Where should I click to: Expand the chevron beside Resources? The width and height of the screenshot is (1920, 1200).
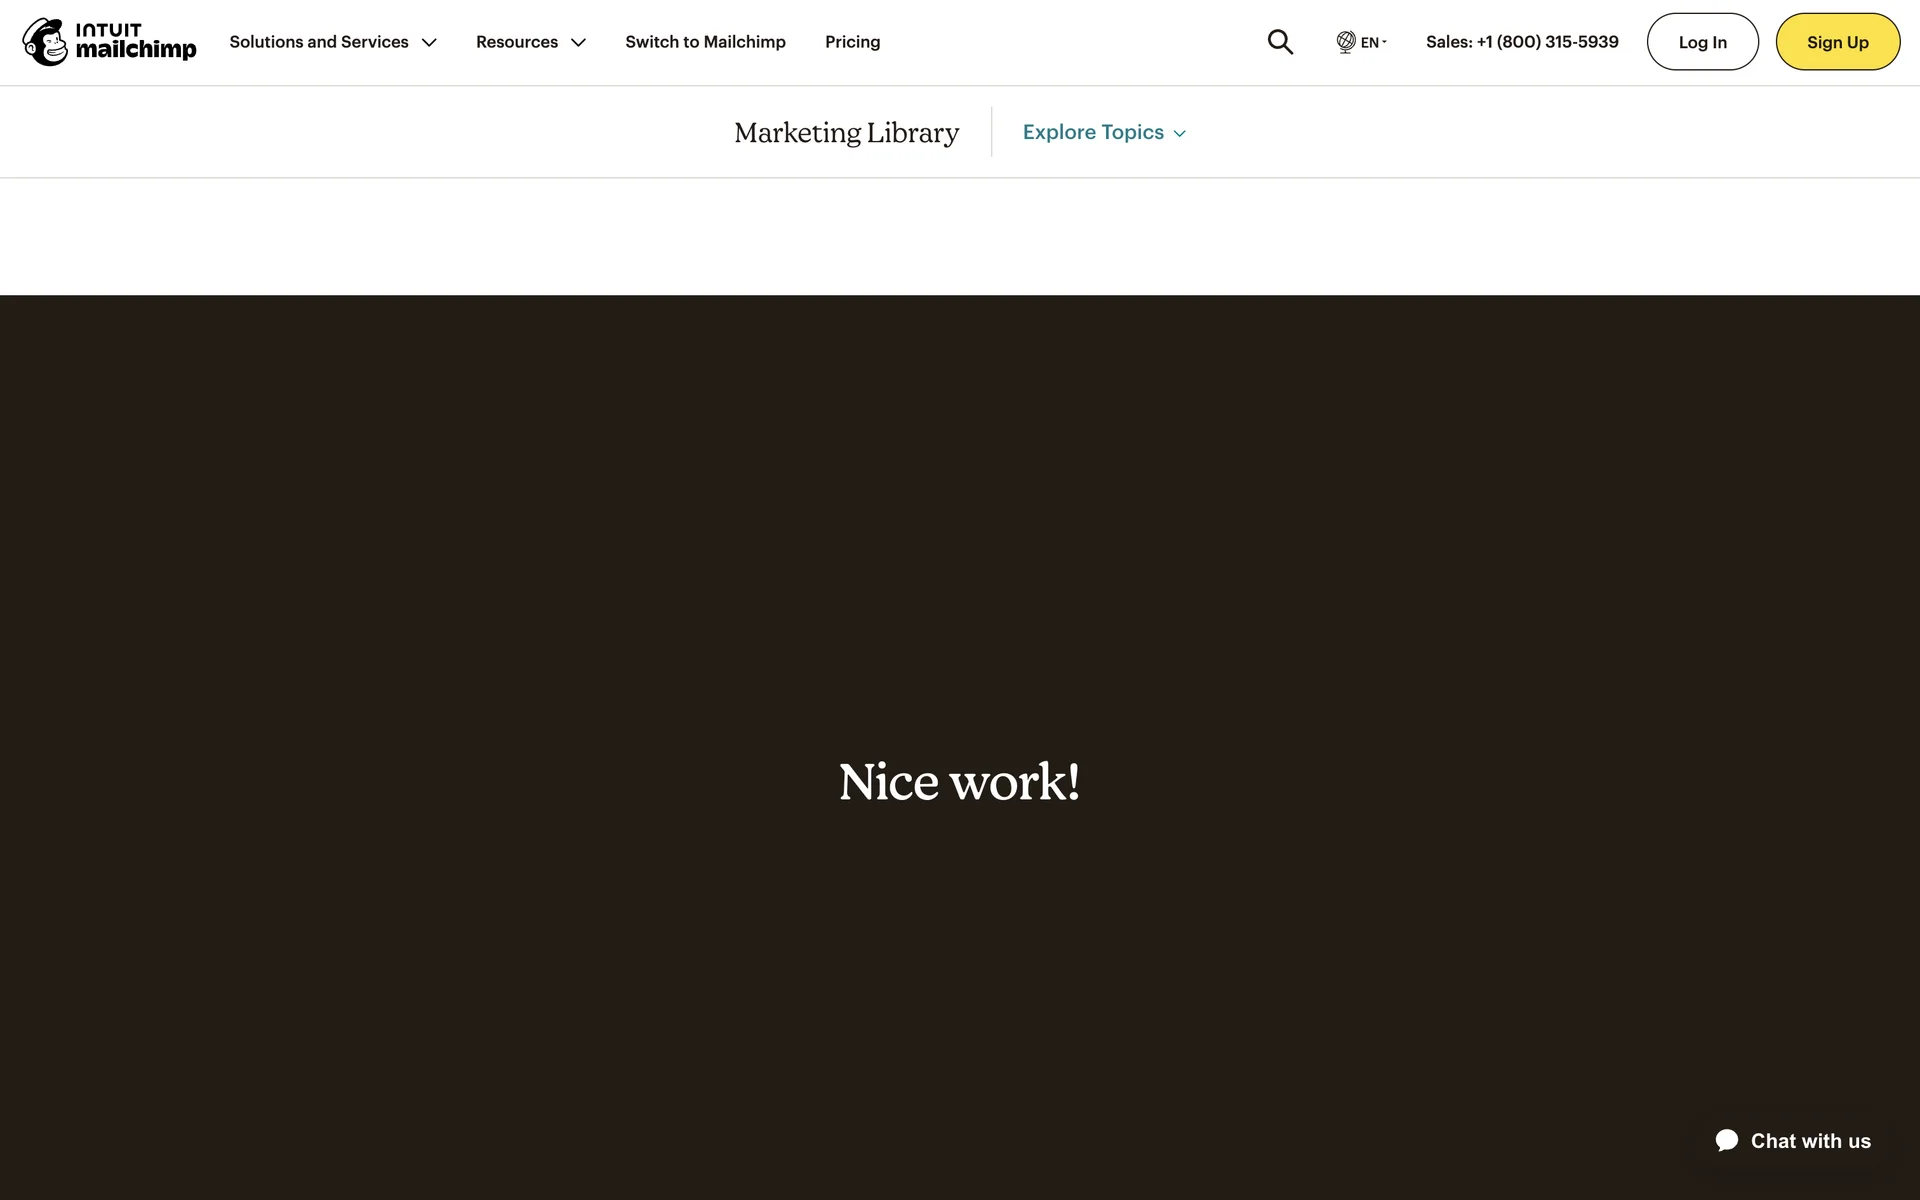coord(578,43)
